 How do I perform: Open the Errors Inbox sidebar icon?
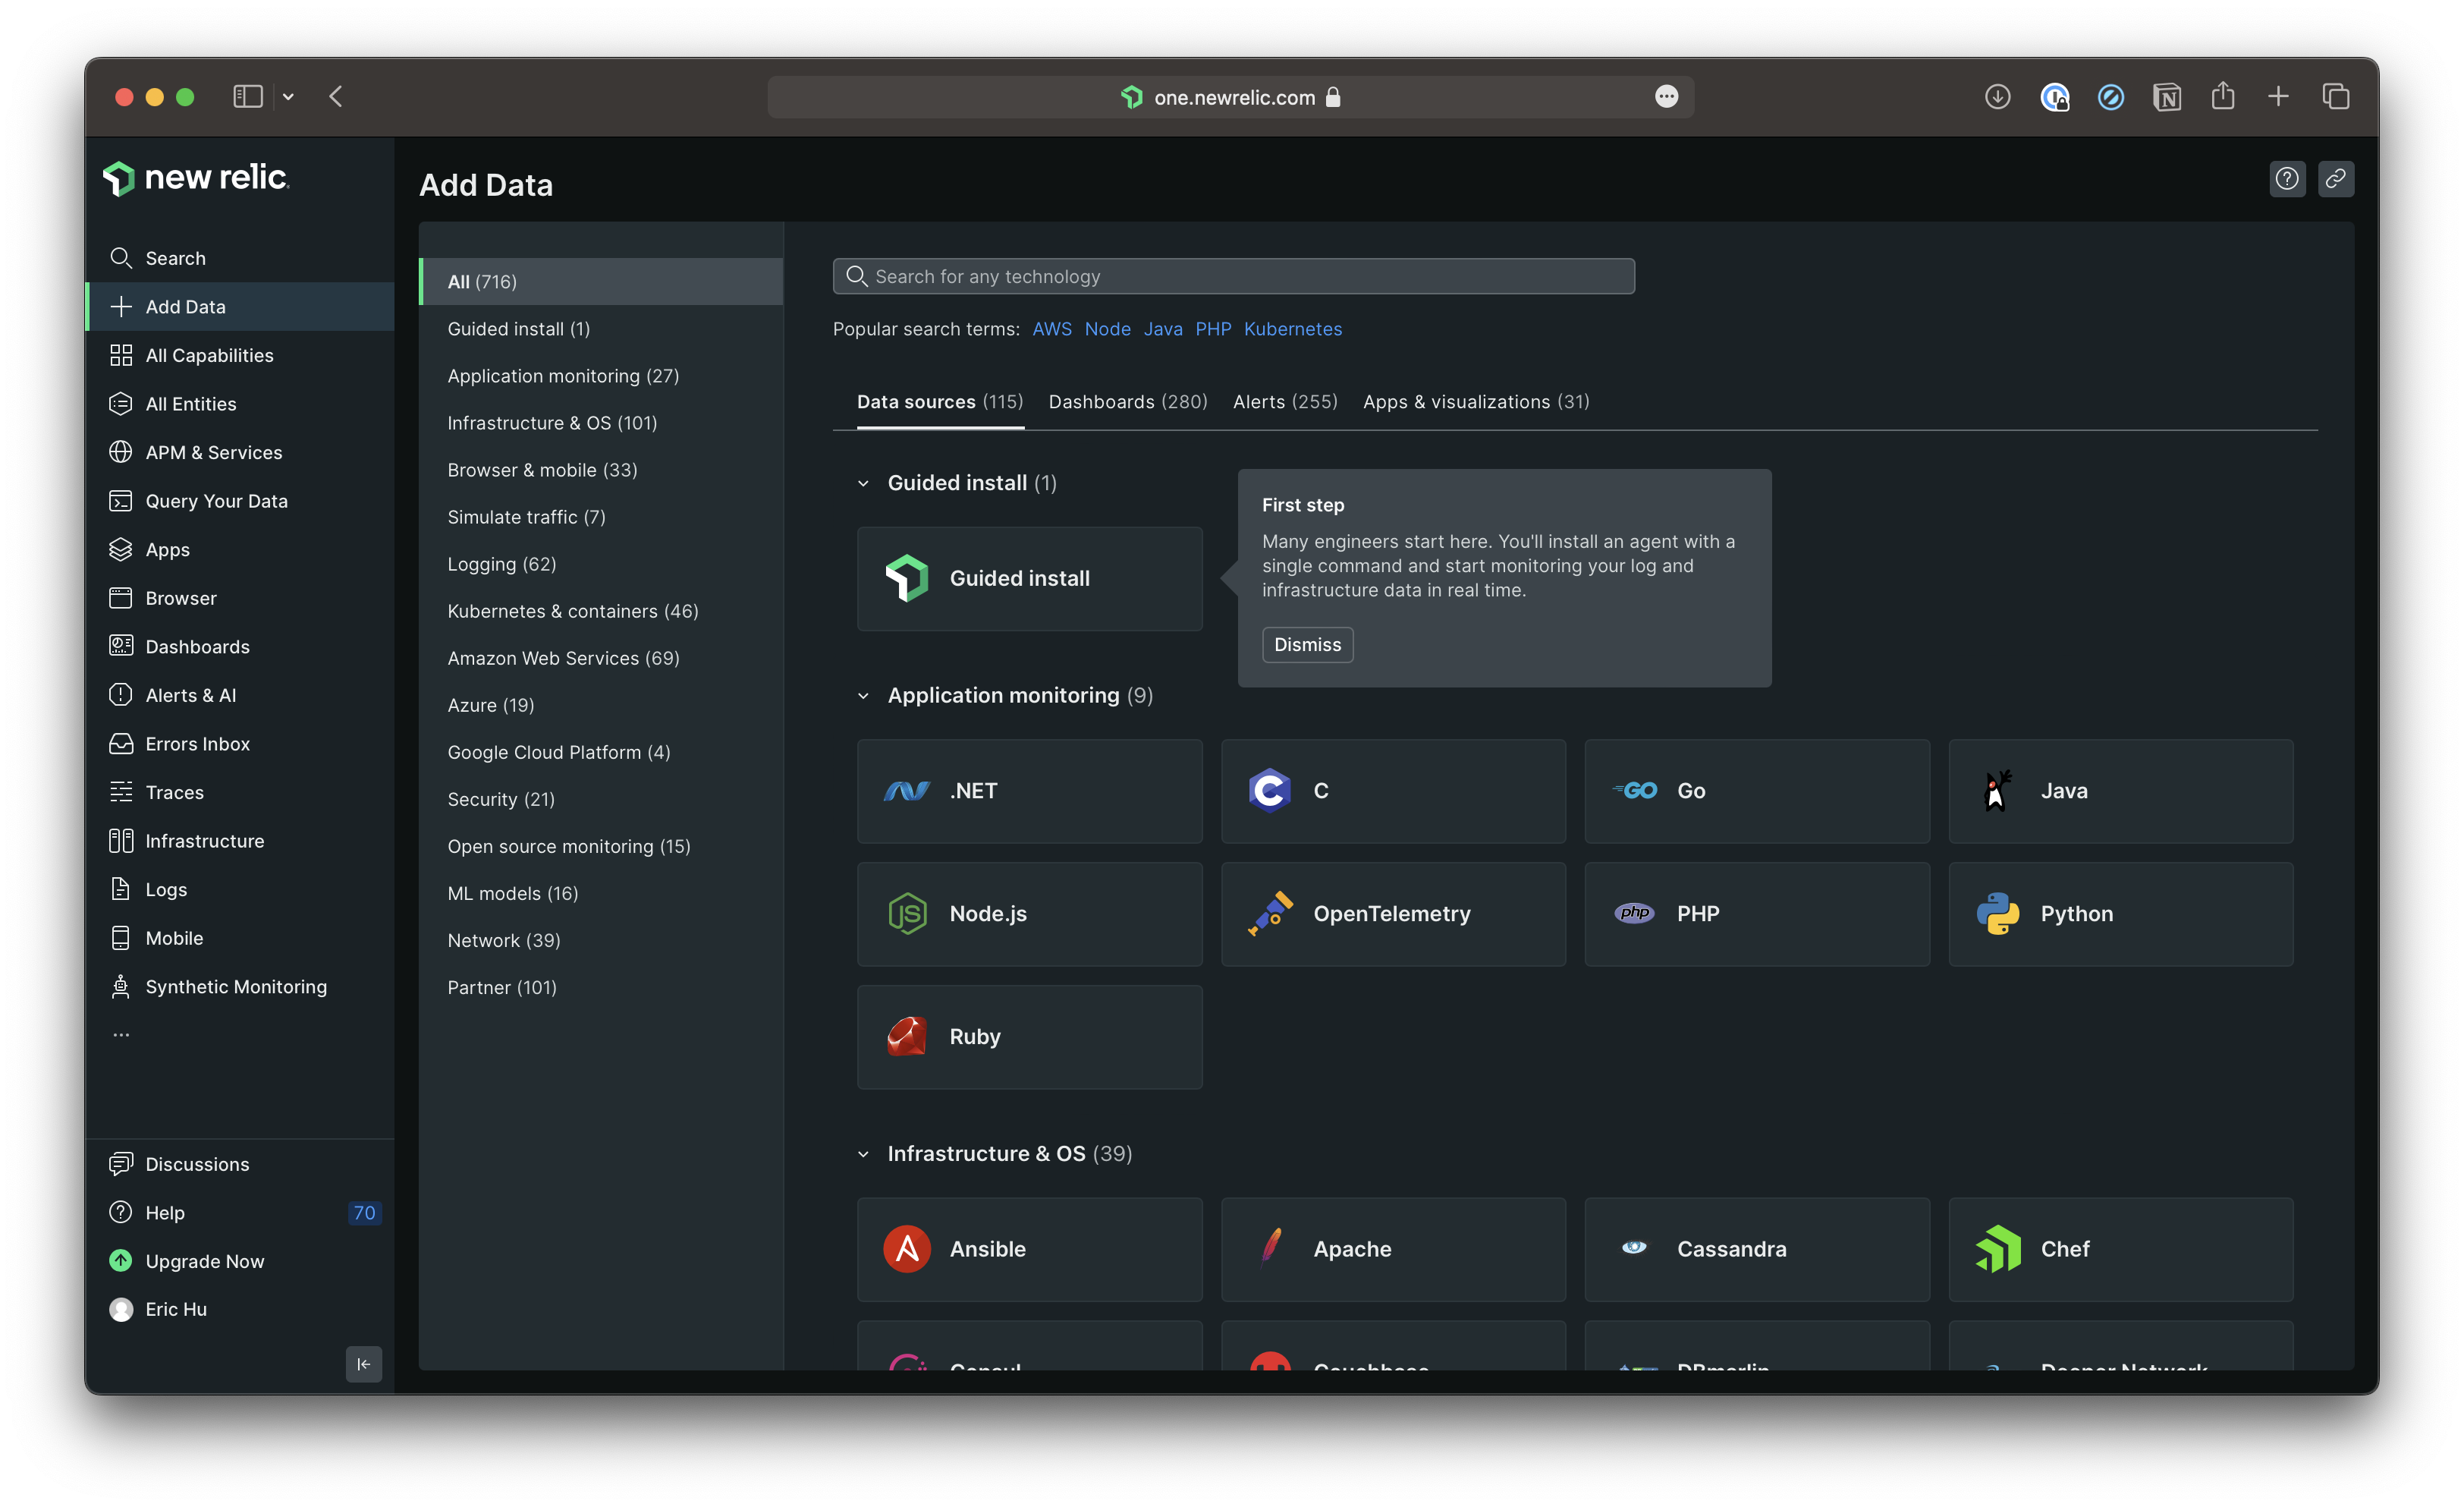pos(121,743)
